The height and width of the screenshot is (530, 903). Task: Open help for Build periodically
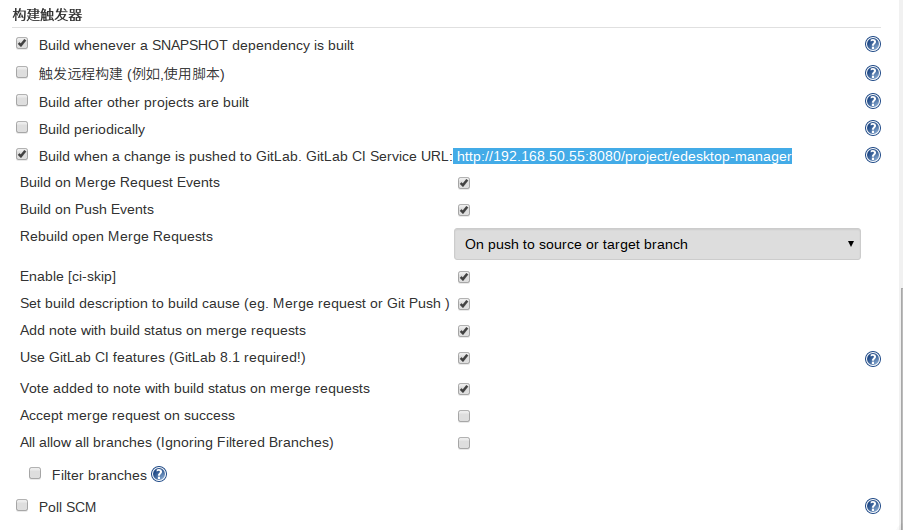click(x=872, y=128)
